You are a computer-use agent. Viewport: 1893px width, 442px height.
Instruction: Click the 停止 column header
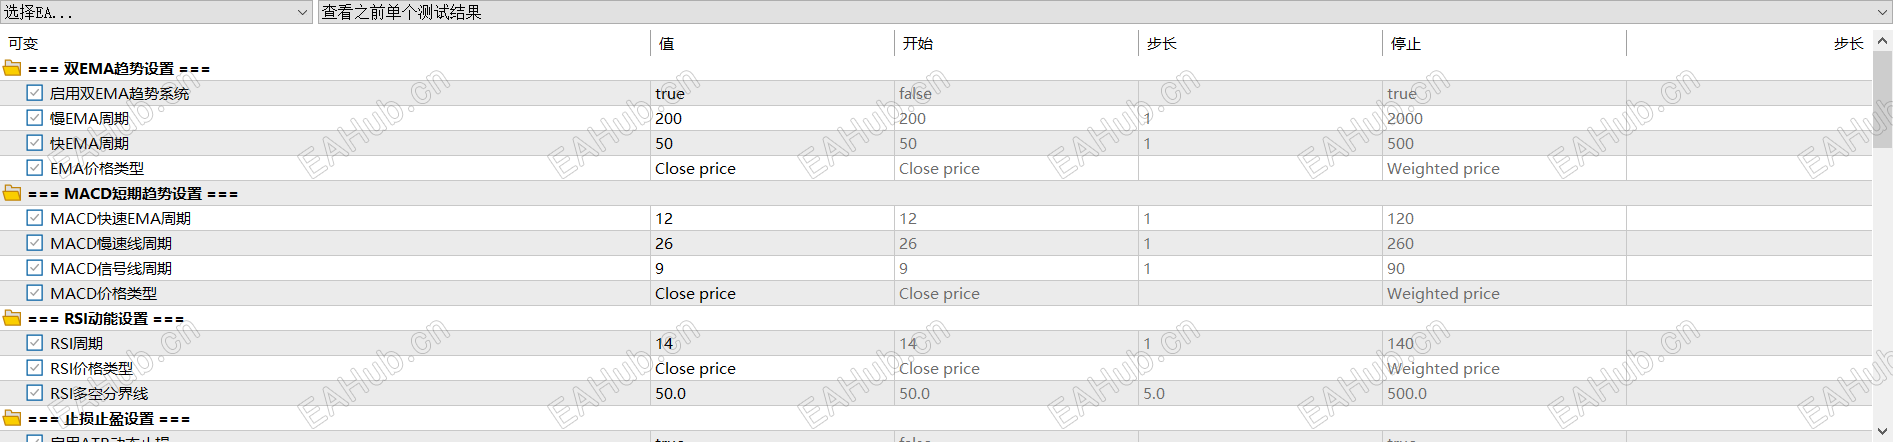point(1405,44)
